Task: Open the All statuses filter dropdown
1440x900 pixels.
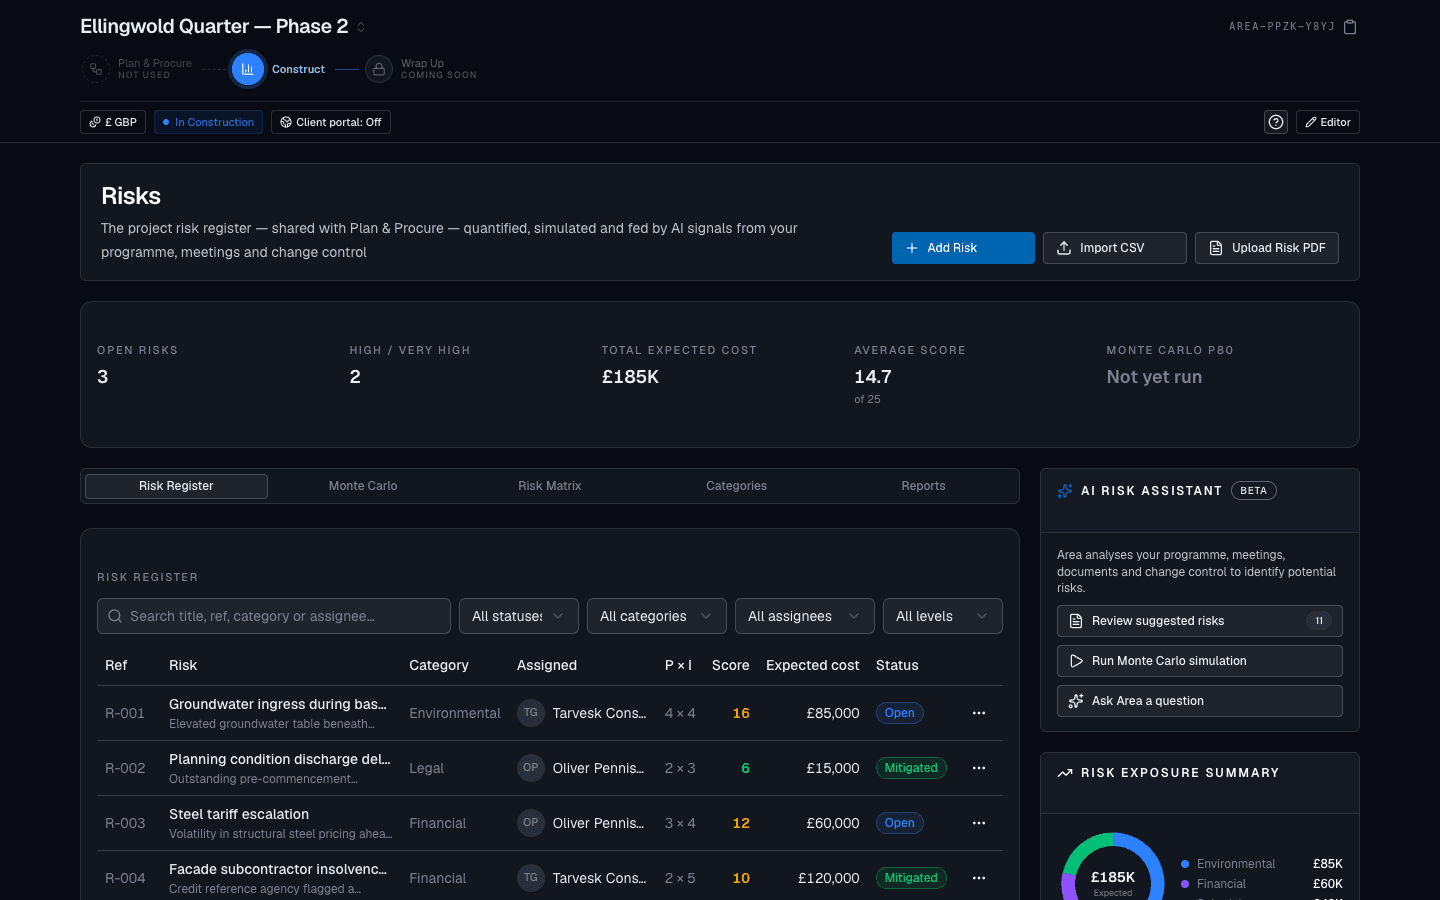Action: click(519, 616)
